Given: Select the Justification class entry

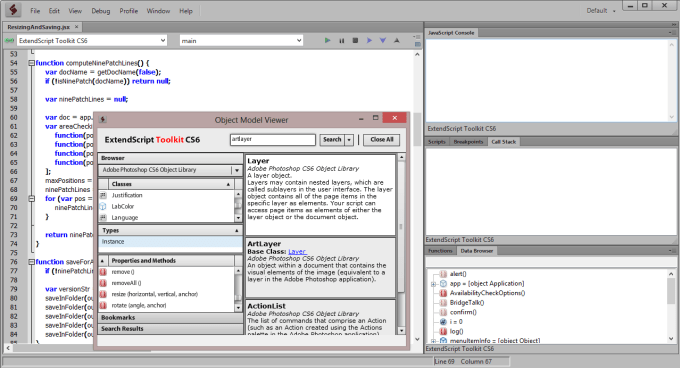Looking at the screenshot, I should (x=127, y=195).
